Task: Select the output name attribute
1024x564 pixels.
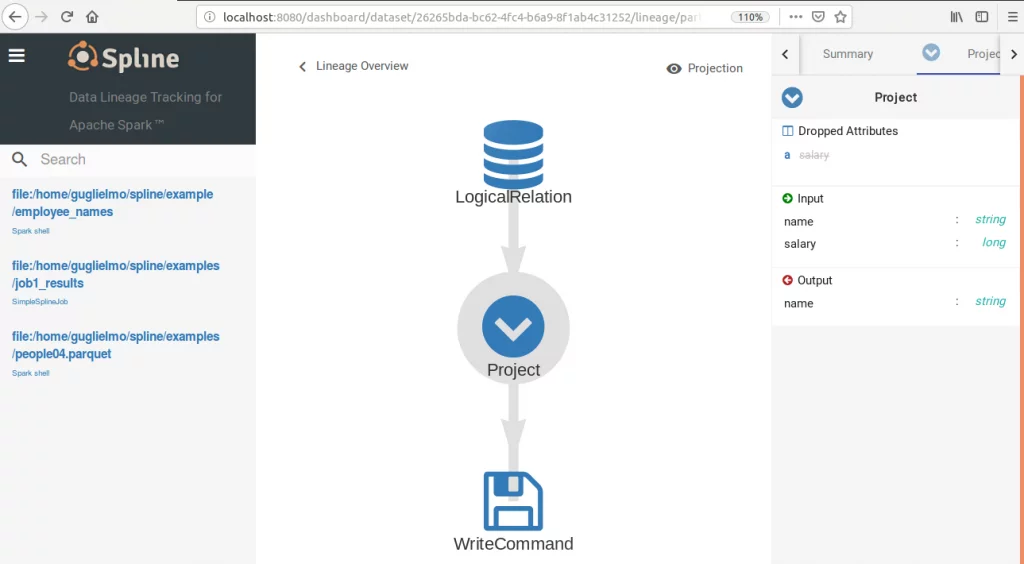Action: tap(799, 304)
